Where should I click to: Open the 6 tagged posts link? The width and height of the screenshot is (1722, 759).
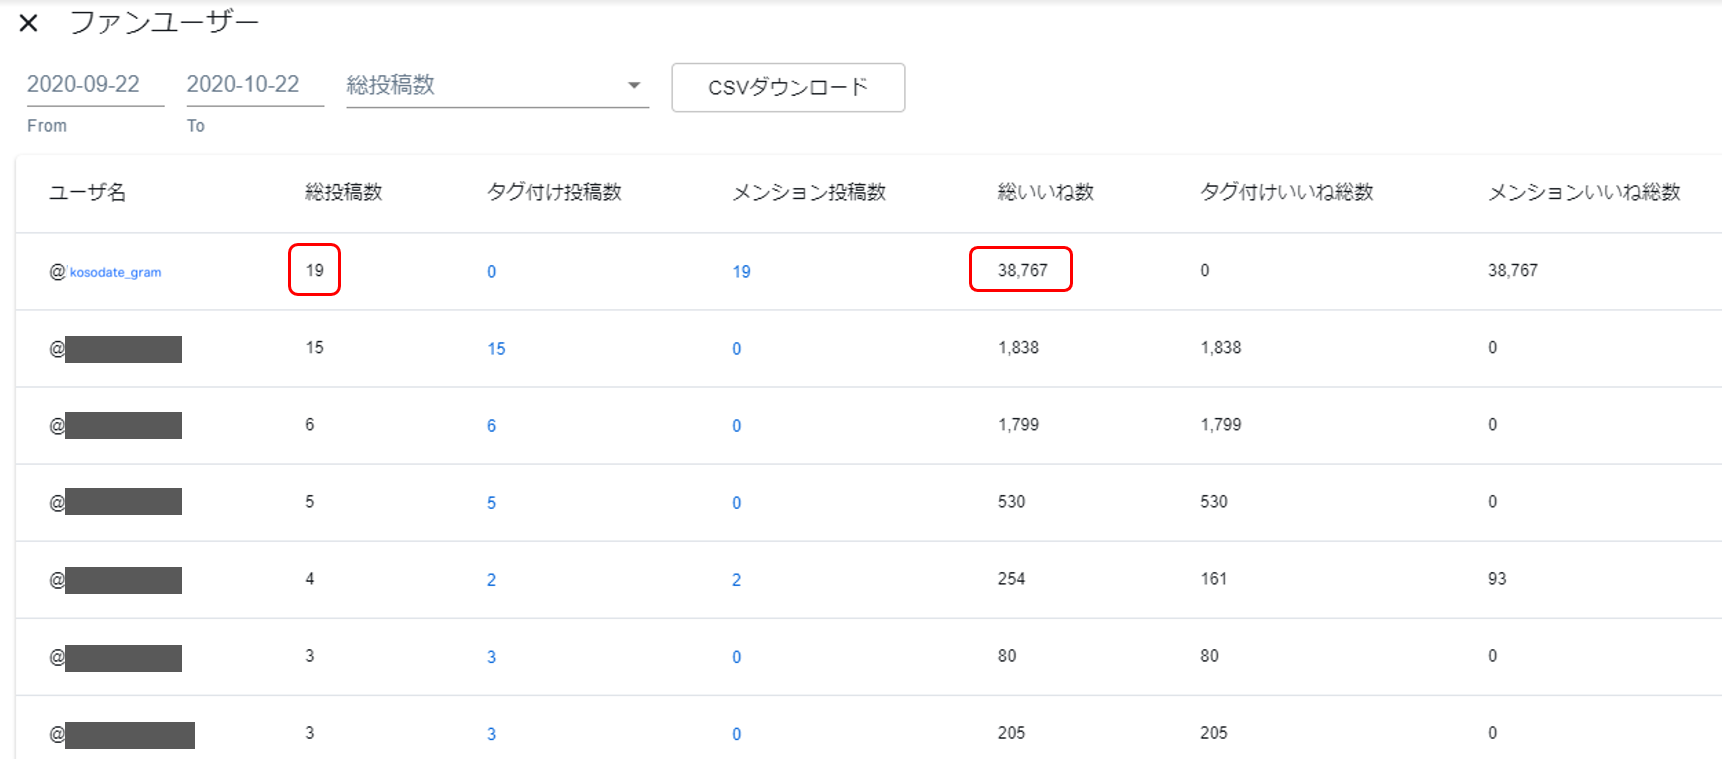(491, 426)
